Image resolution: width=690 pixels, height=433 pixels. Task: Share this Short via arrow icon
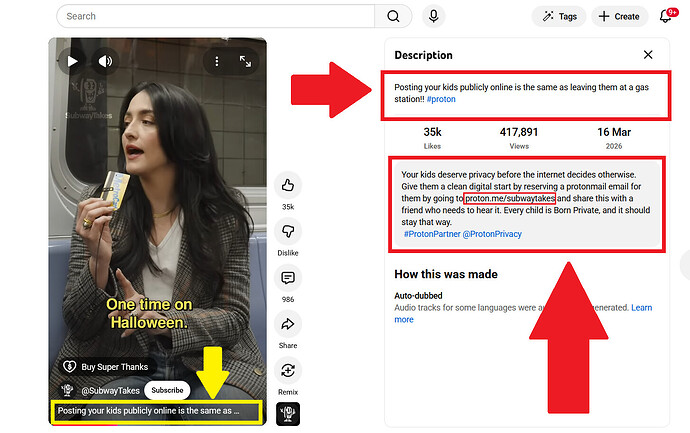tap(288, 324)
